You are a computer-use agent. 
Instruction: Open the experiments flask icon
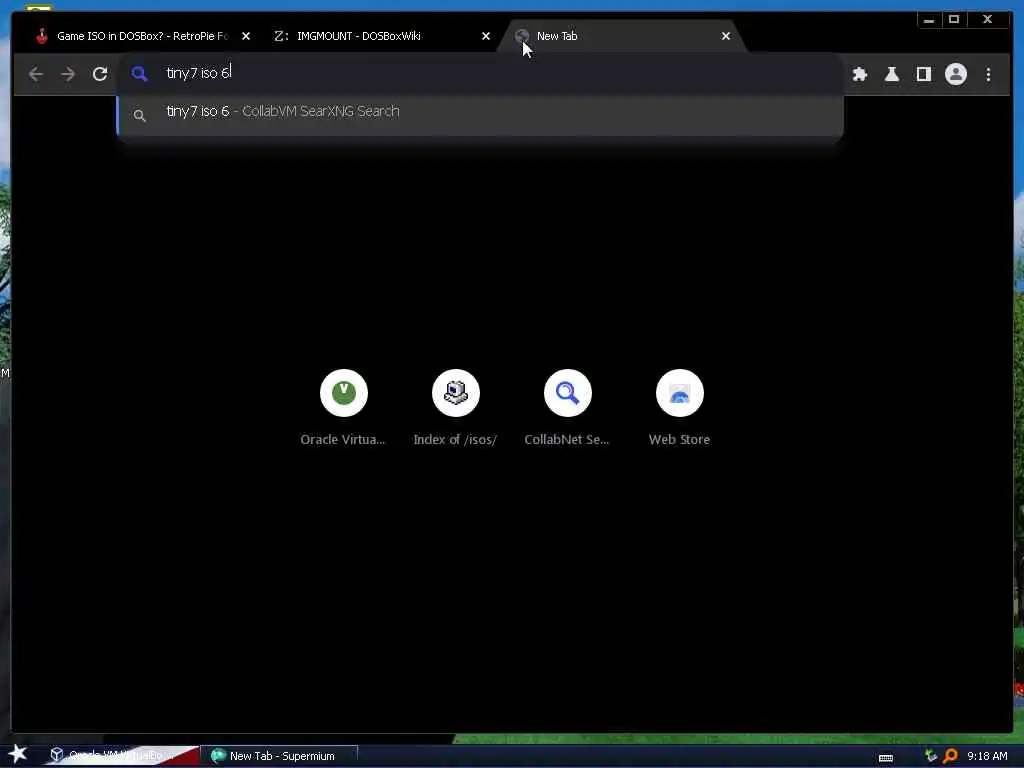[891, 74]
